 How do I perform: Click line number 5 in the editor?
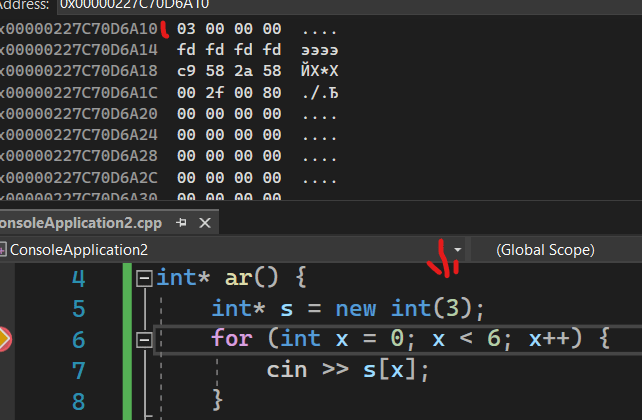pyautogui.click(x=79, y=309)
